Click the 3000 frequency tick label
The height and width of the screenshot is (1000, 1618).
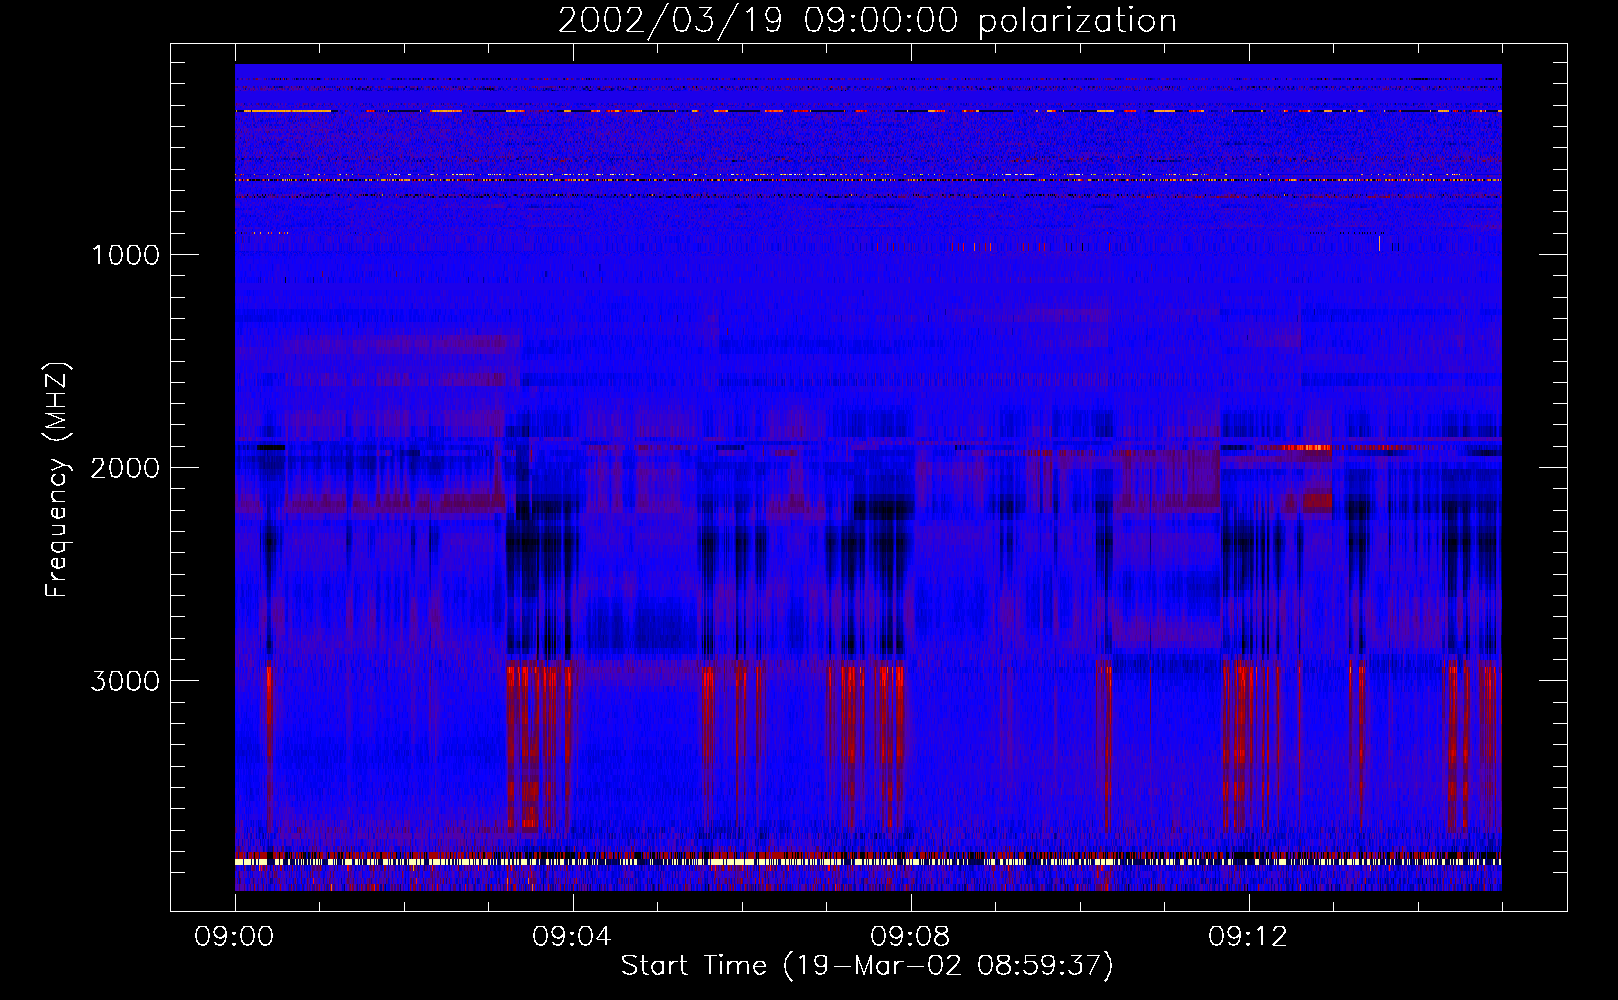click(125, 680)
